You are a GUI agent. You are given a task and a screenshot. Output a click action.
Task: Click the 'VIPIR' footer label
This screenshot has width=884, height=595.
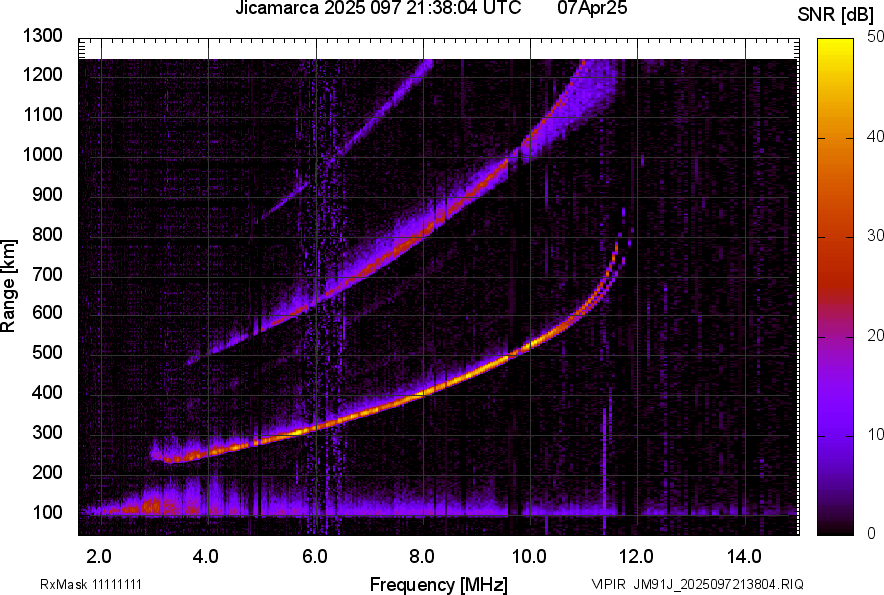click(608, 584)
